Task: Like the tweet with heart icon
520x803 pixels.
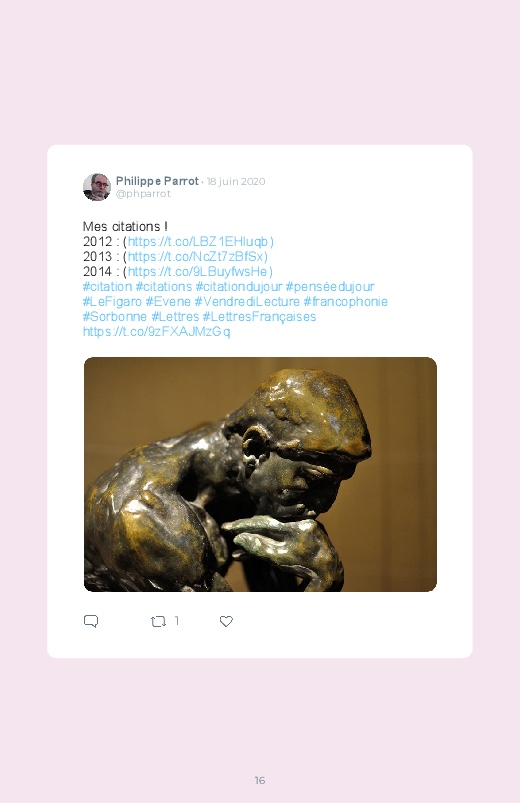Action: 226,621
